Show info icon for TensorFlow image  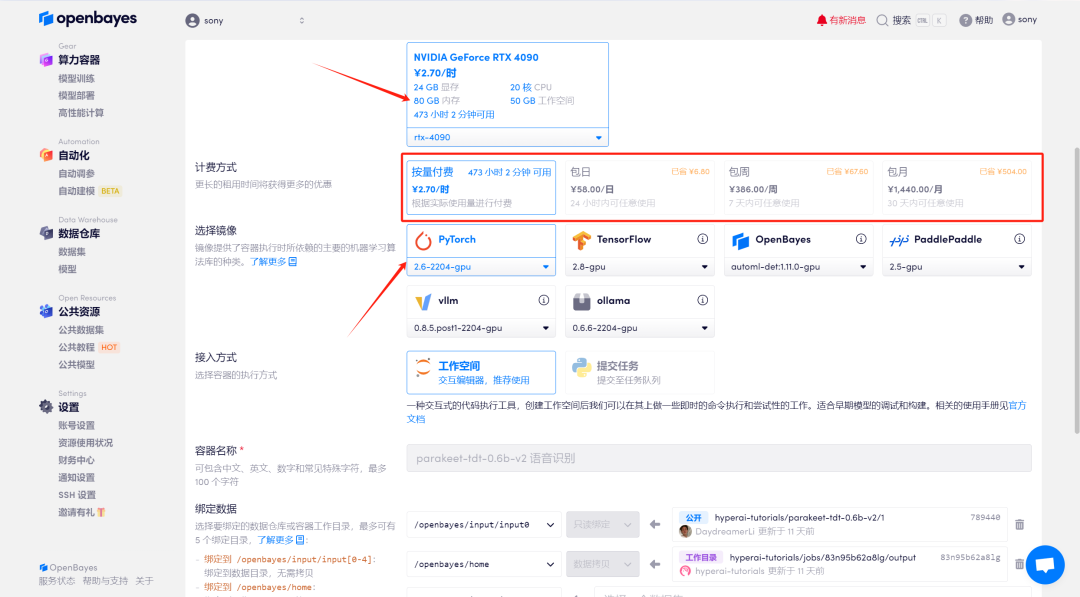pyautogui.click(x=703, y=239)
